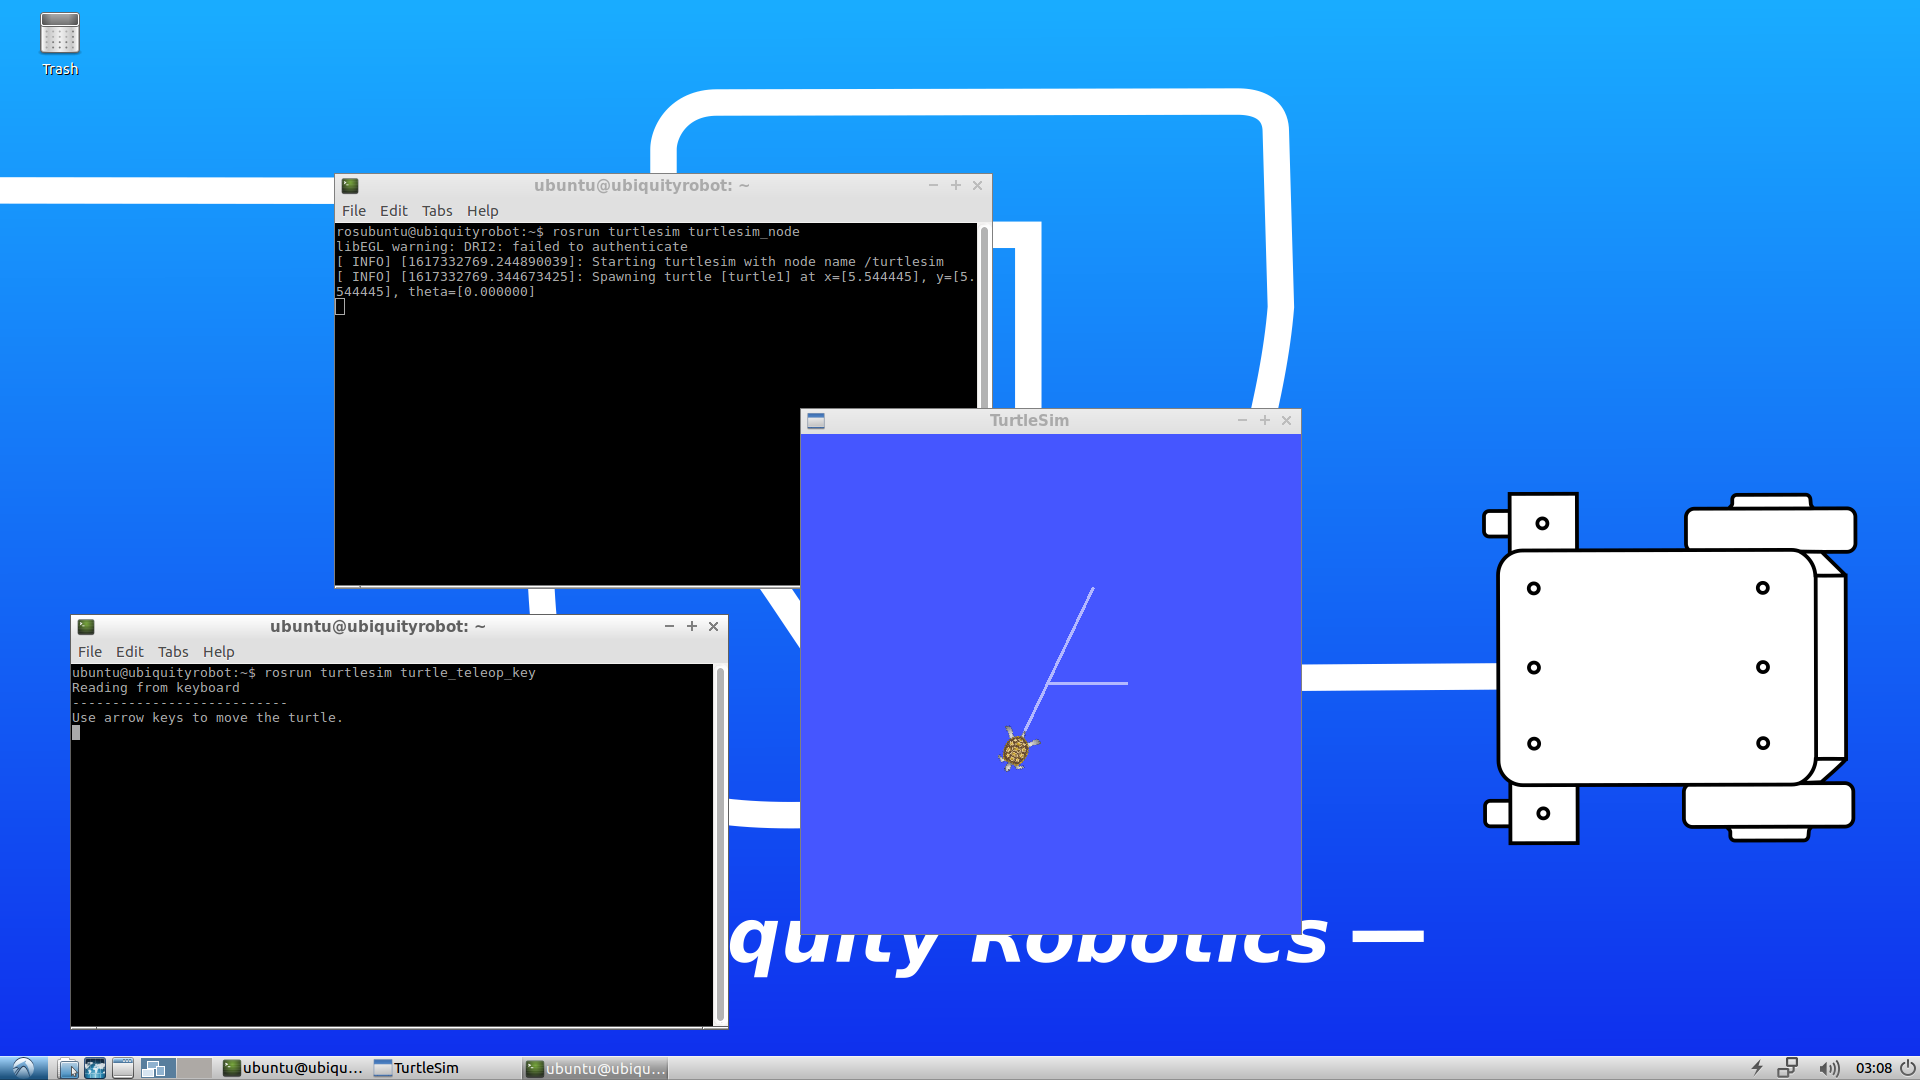The width and height of the screenshot is (1920, 1080).
Task: Click the TurtleSim window title text
Action: [1029, 420]
